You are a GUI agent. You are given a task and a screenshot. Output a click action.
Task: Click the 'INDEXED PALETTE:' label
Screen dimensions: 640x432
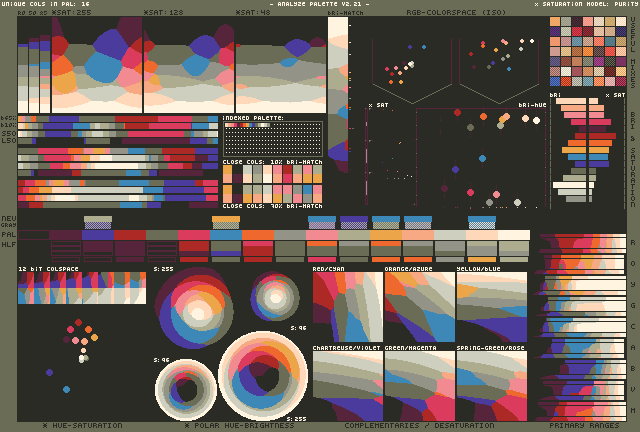[253, 118]
